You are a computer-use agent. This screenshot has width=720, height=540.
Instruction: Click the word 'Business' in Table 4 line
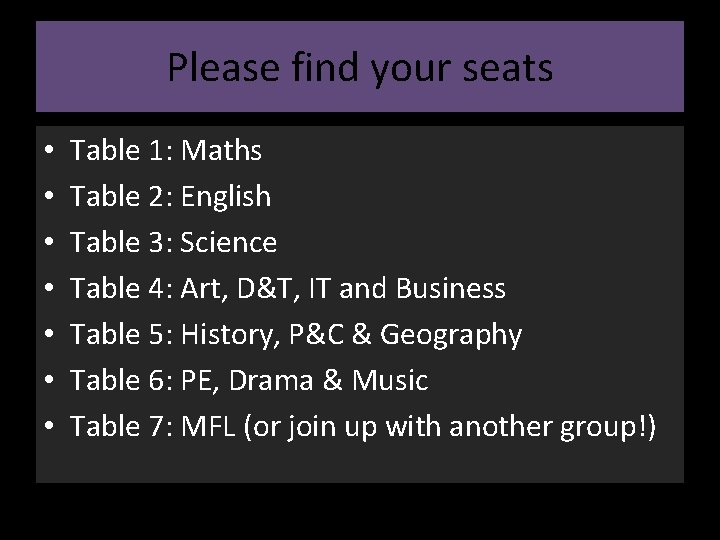[451, 289]
